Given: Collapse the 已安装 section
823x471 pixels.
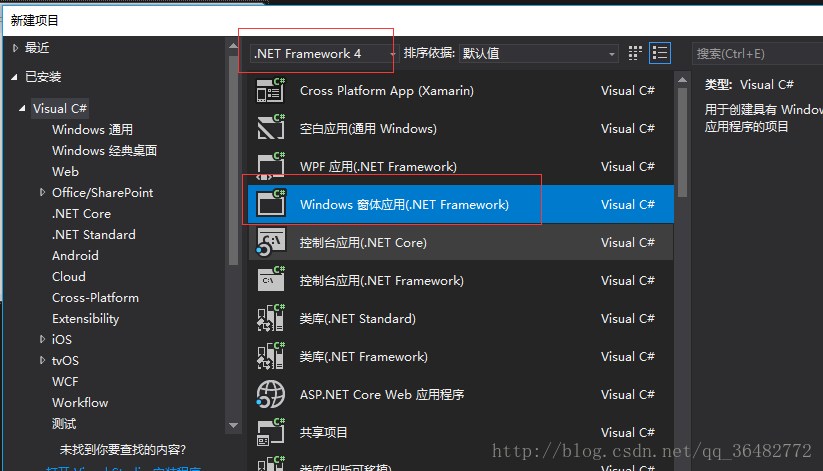Looking at the screenshot, I should point(15,77).
